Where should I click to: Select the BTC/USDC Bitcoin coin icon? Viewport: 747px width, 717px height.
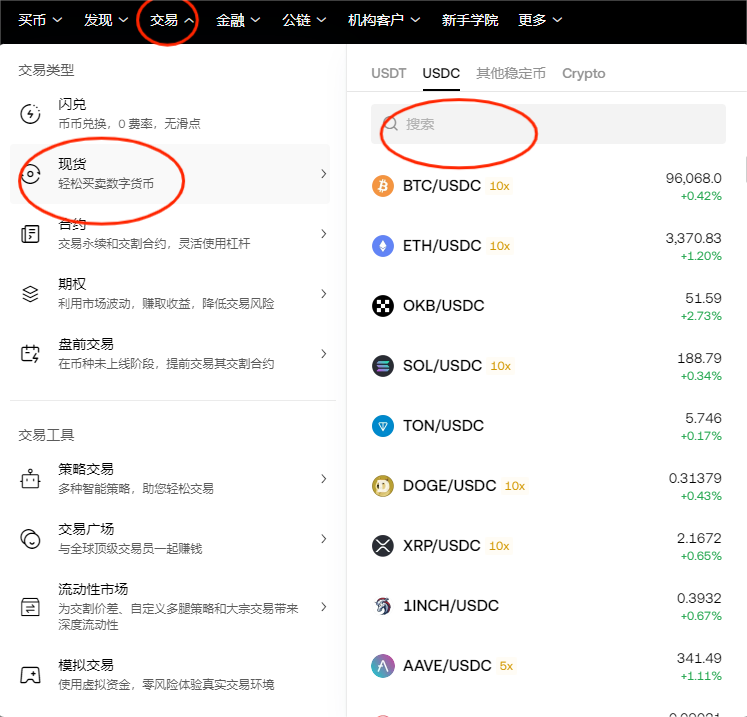pyautogui.click(x=383, y=186)
